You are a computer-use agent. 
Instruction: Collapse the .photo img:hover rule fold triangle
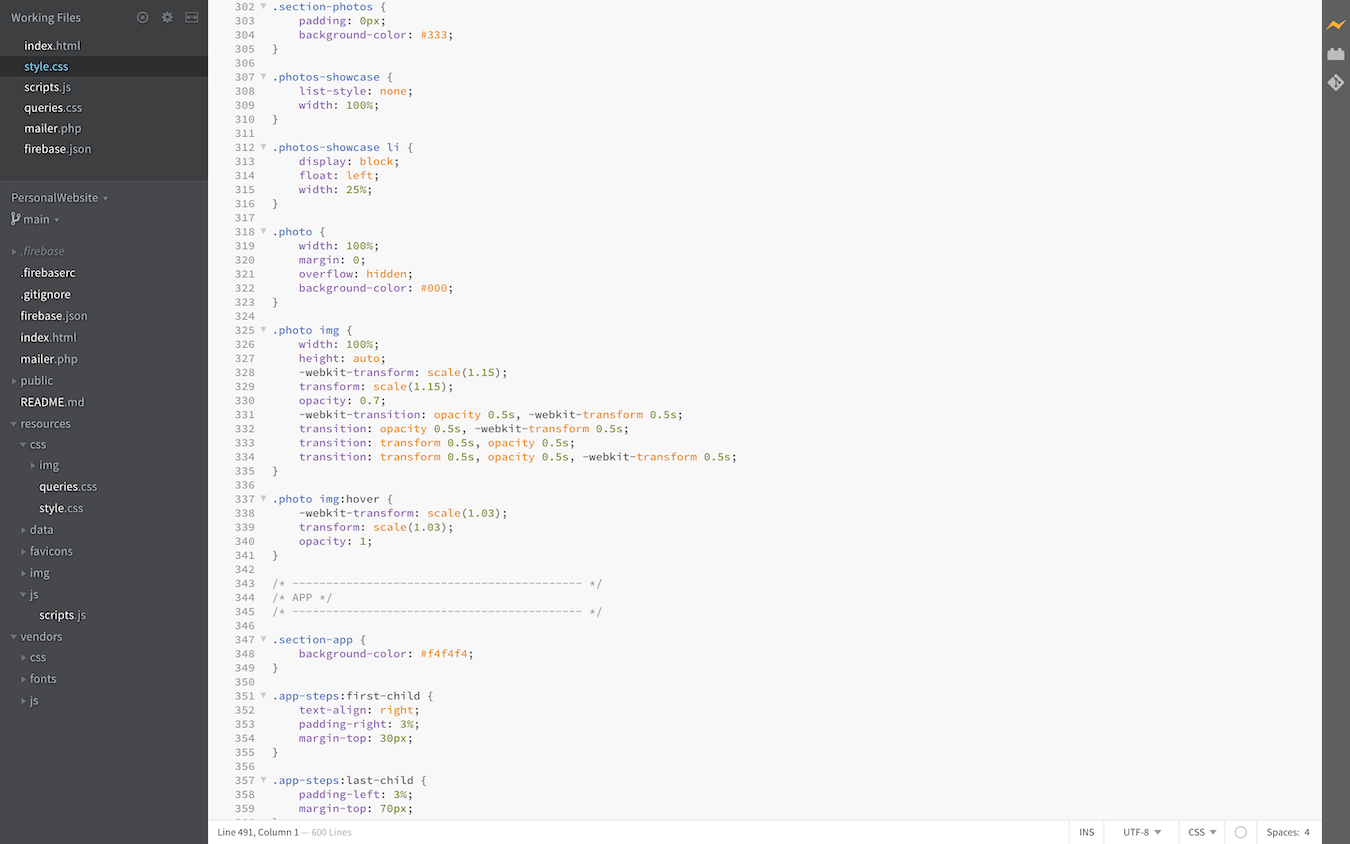point(263,499)
